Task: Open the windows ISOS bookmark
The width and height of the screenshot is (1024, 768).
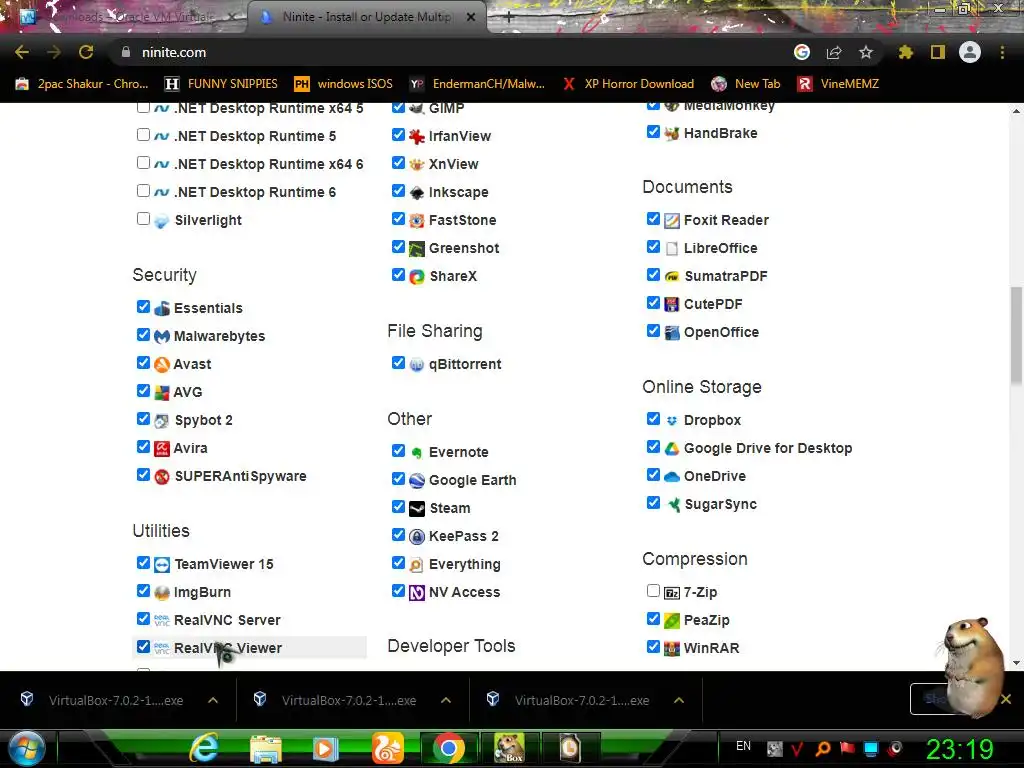Action: 344,84
